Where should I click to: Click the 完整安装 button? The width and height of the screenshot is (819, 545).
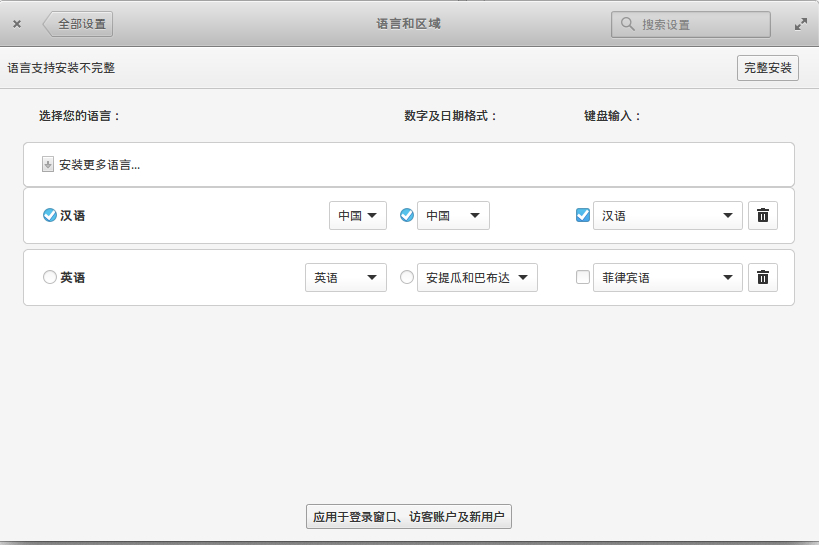[768, 68]
